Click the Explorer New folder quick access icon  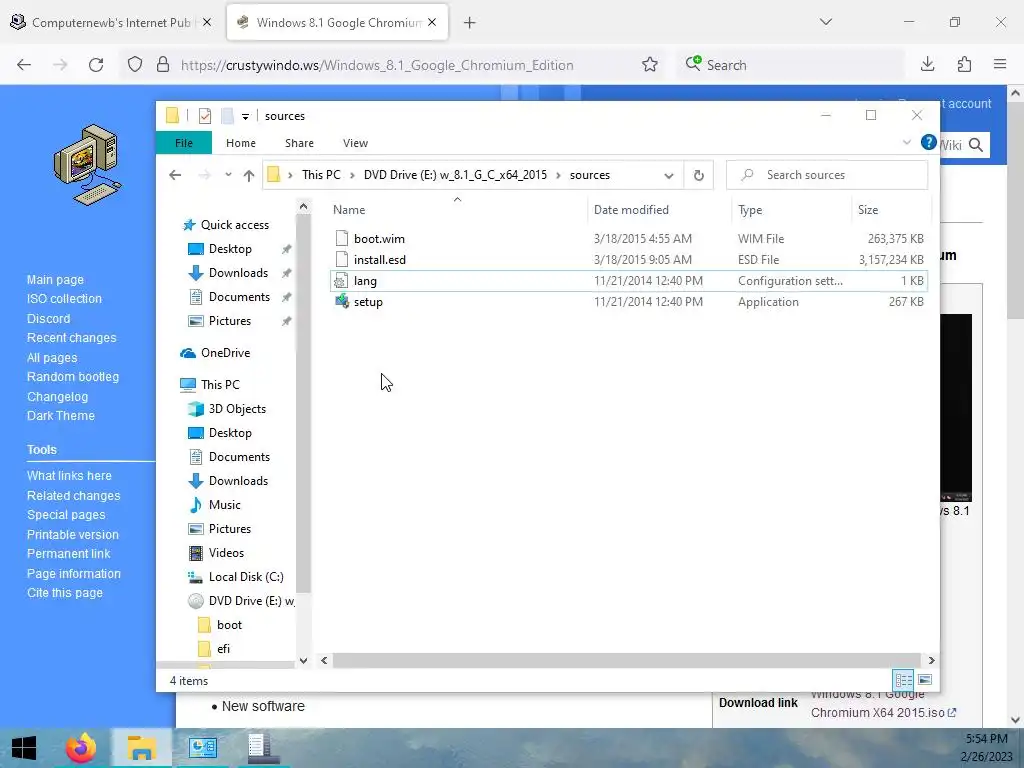tap(227, 116)
